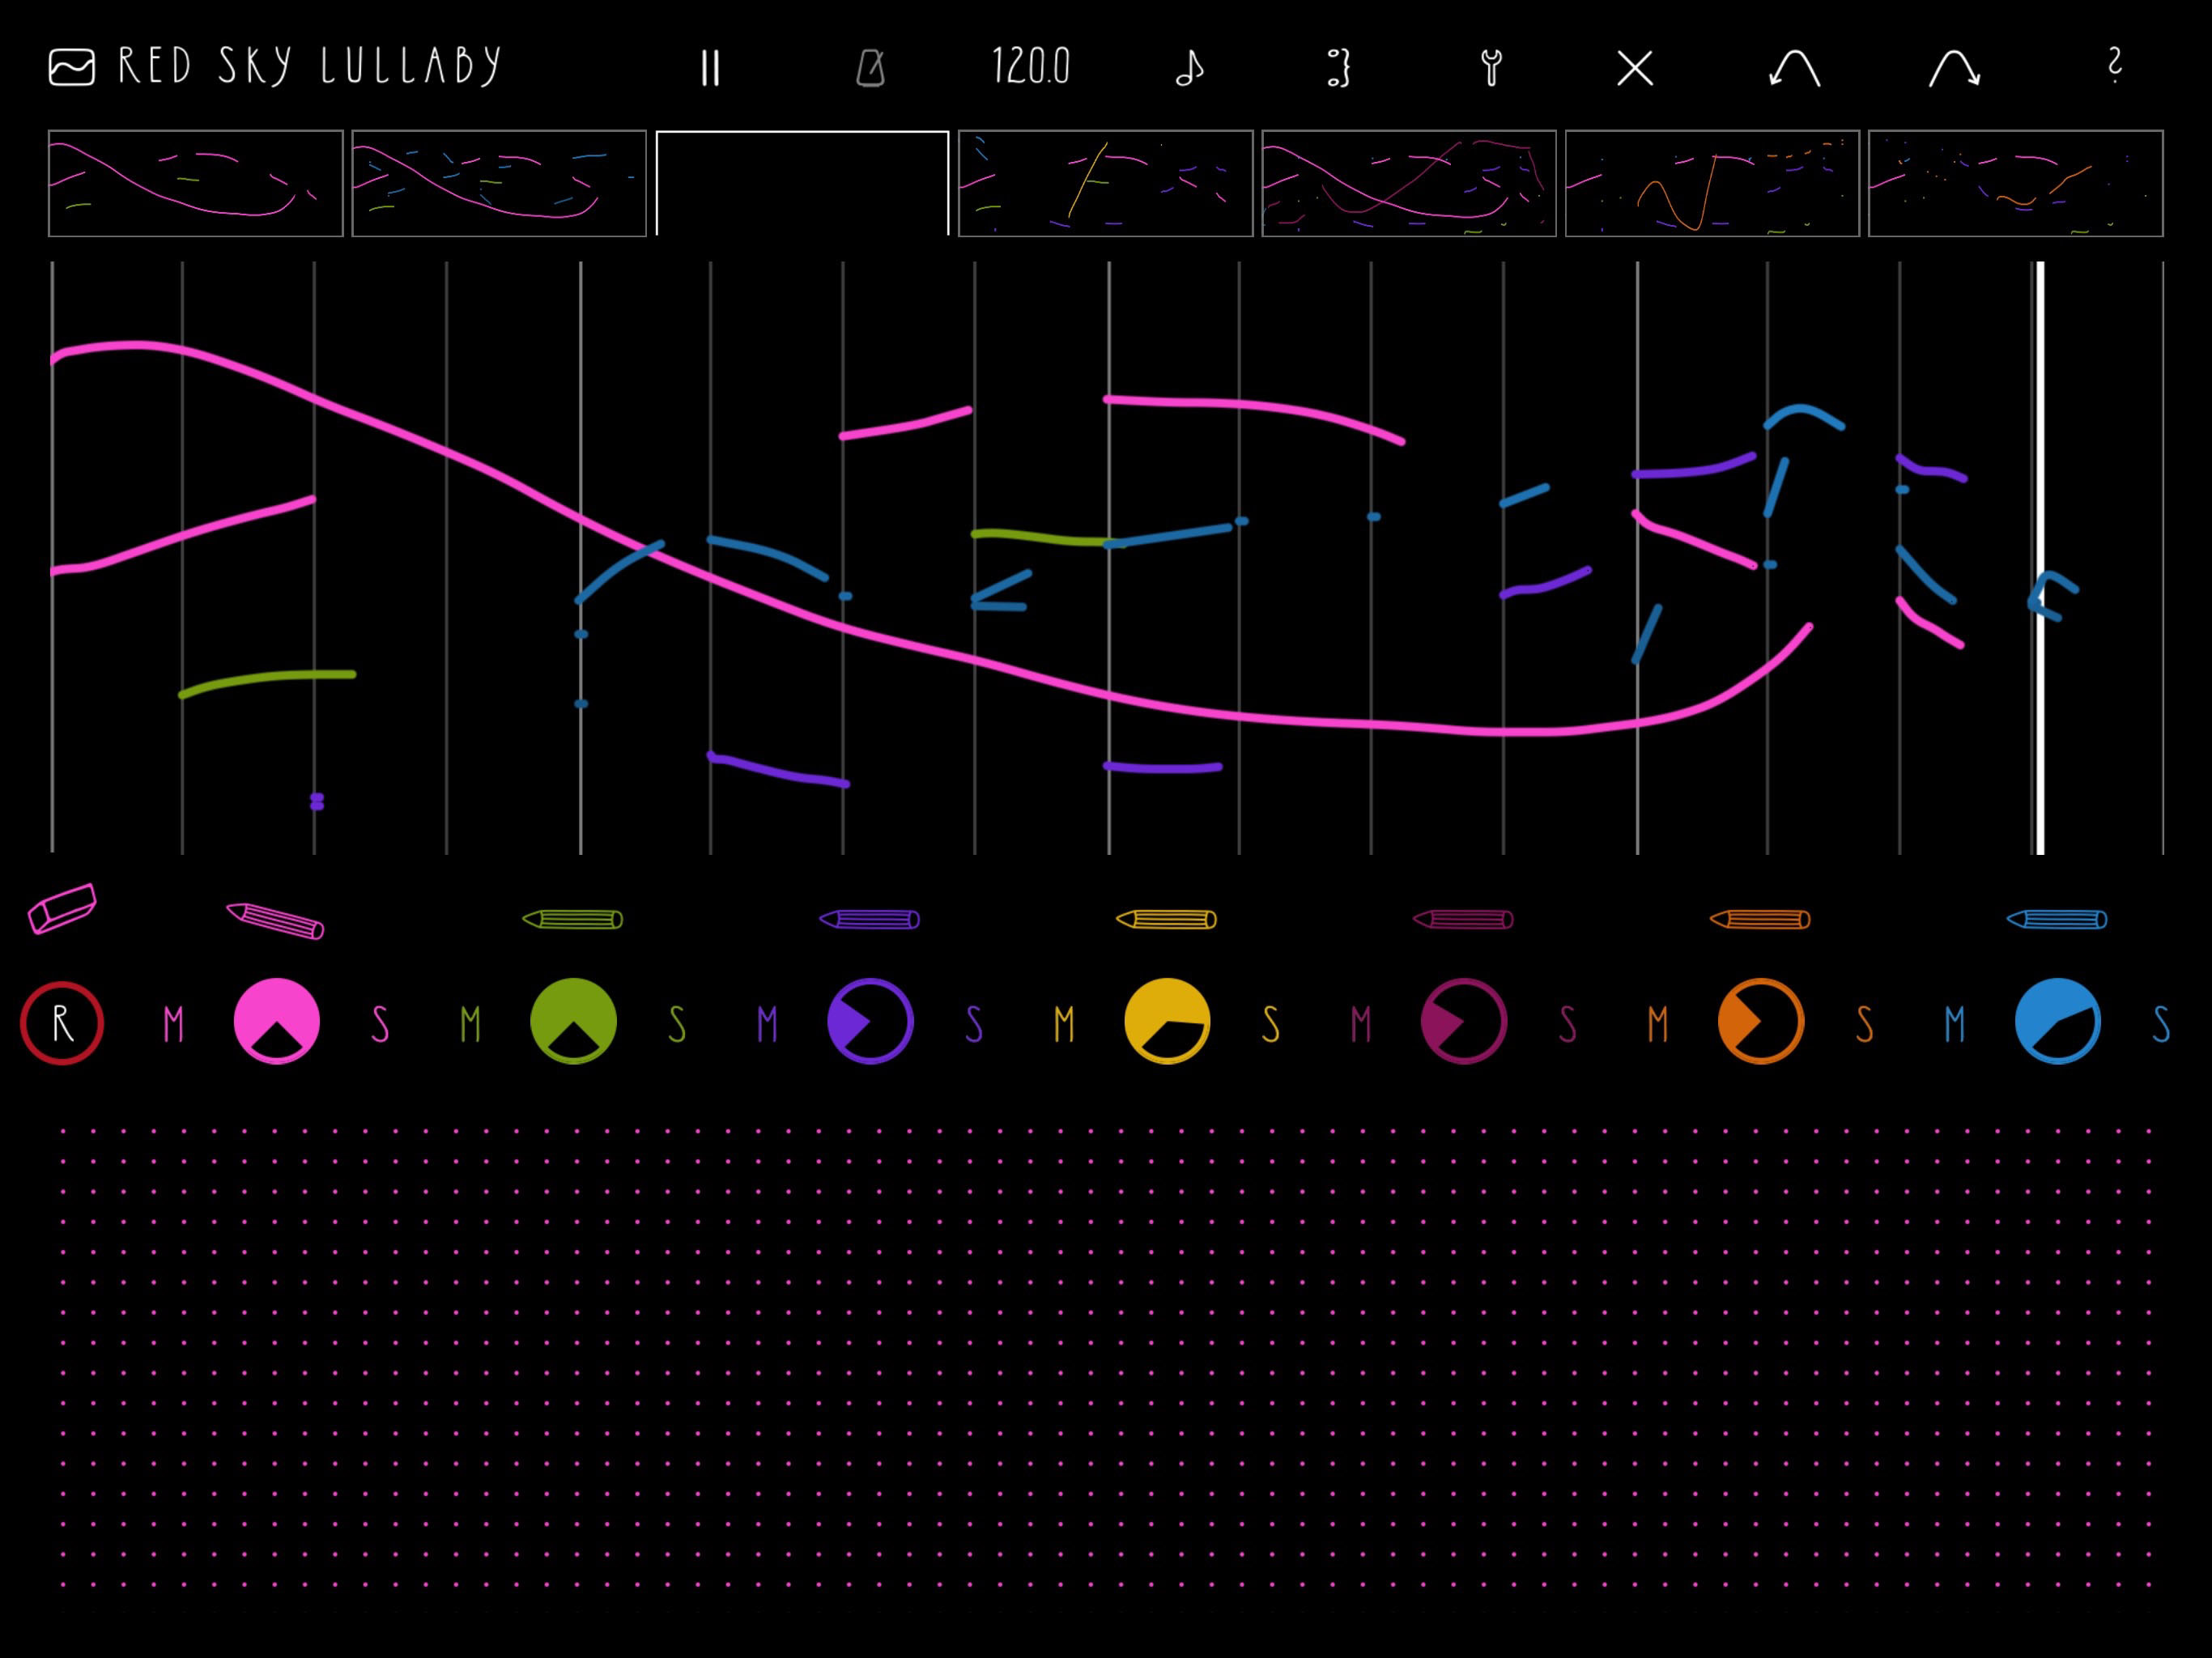Adjust the purple track volume knob
This screenshot has width=2212, height=1658.
pos(870,1021)
